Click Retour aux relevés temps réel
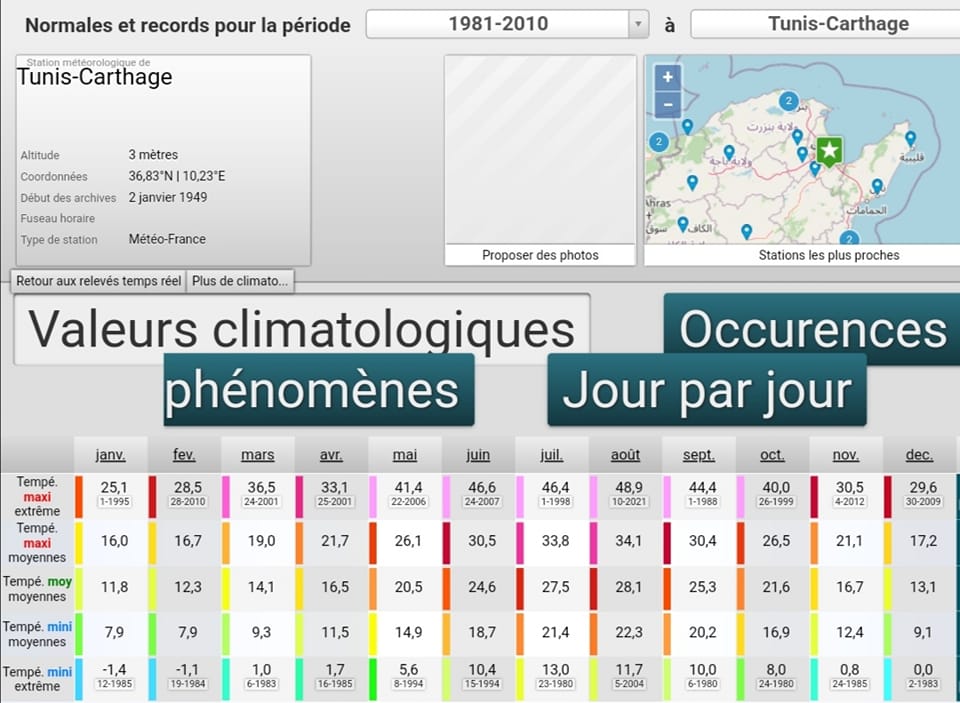The height and width of the screenshot is (703, 960). 98,281
